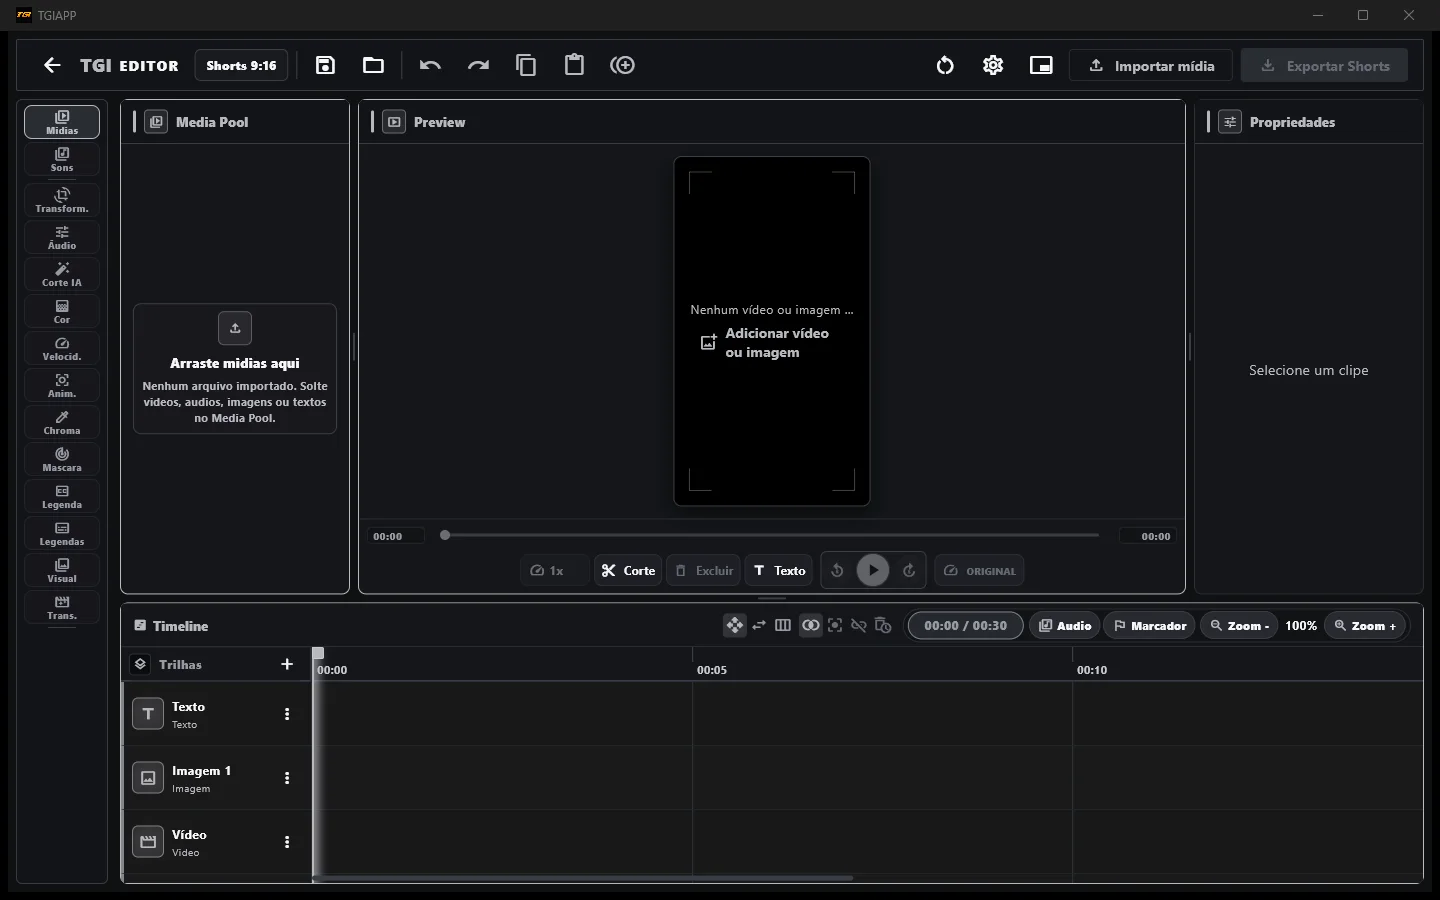Open the Áudio sidebar tab
Screen dimensions: 1440x900
point(62,237)
